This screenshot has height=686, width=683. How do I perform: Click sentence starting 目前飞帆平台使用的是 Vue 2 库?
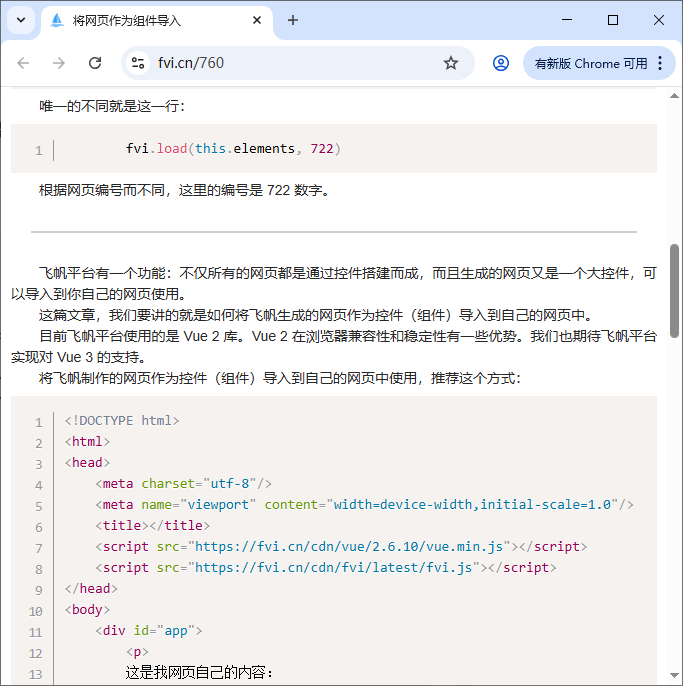[x=334, y=346]
